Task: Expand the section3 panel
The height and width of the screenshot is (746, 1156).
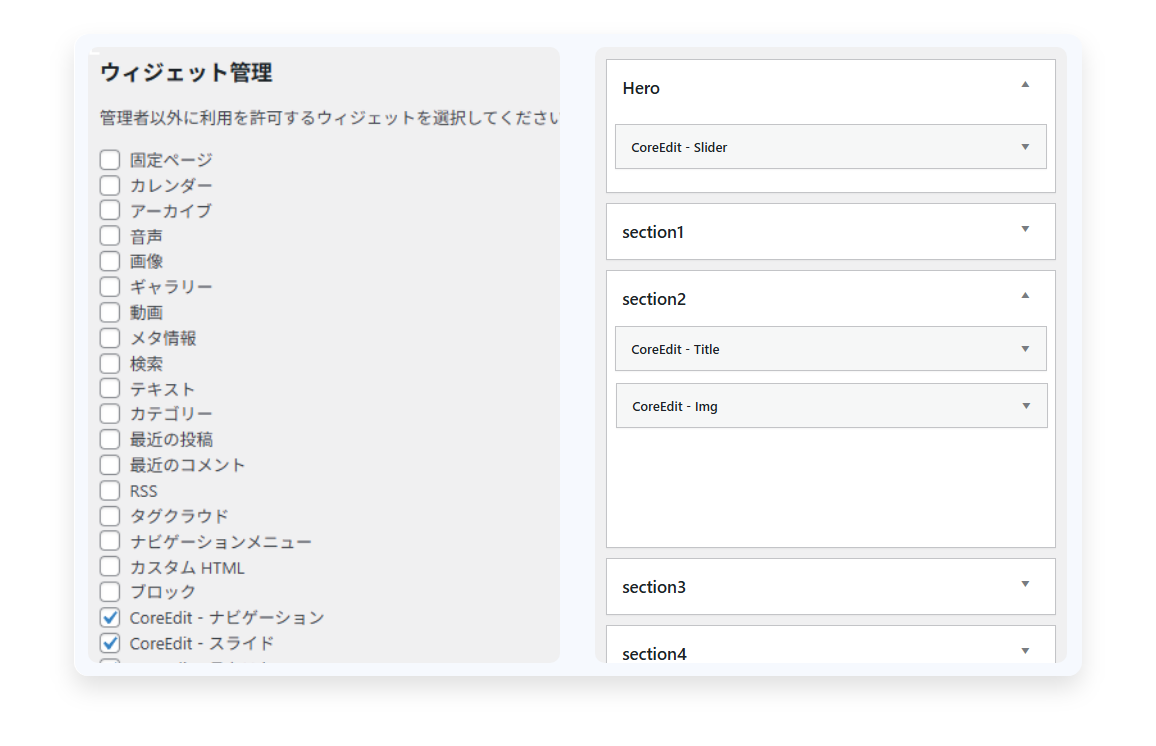Action: click(x=1024, y=585)
